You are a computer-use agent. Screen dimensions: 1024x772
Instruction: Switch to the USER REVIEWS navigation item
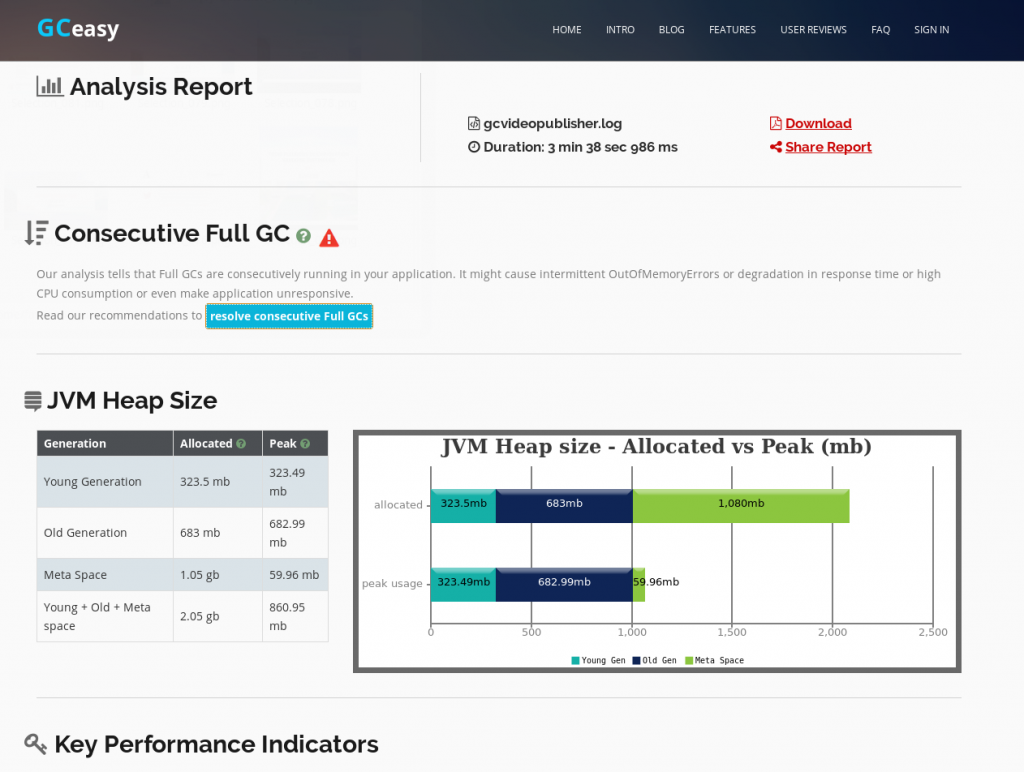pyautogui.click(x=813, y=30)
